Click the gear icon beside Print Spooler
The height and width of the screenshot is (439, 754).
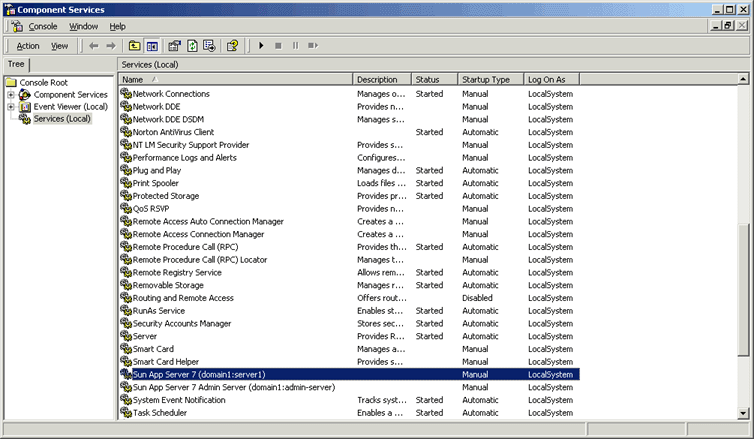pos(126,182)
